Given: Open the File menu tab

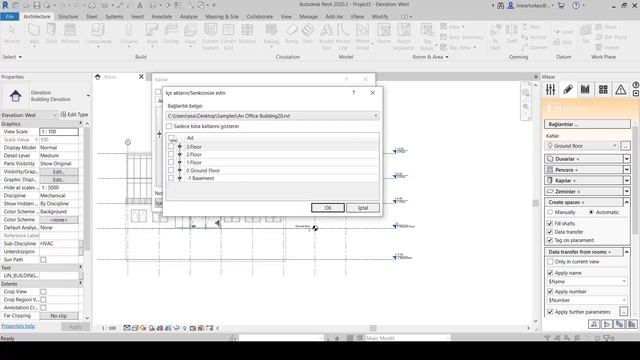Looking at the screenshot, I should [9, 16].
